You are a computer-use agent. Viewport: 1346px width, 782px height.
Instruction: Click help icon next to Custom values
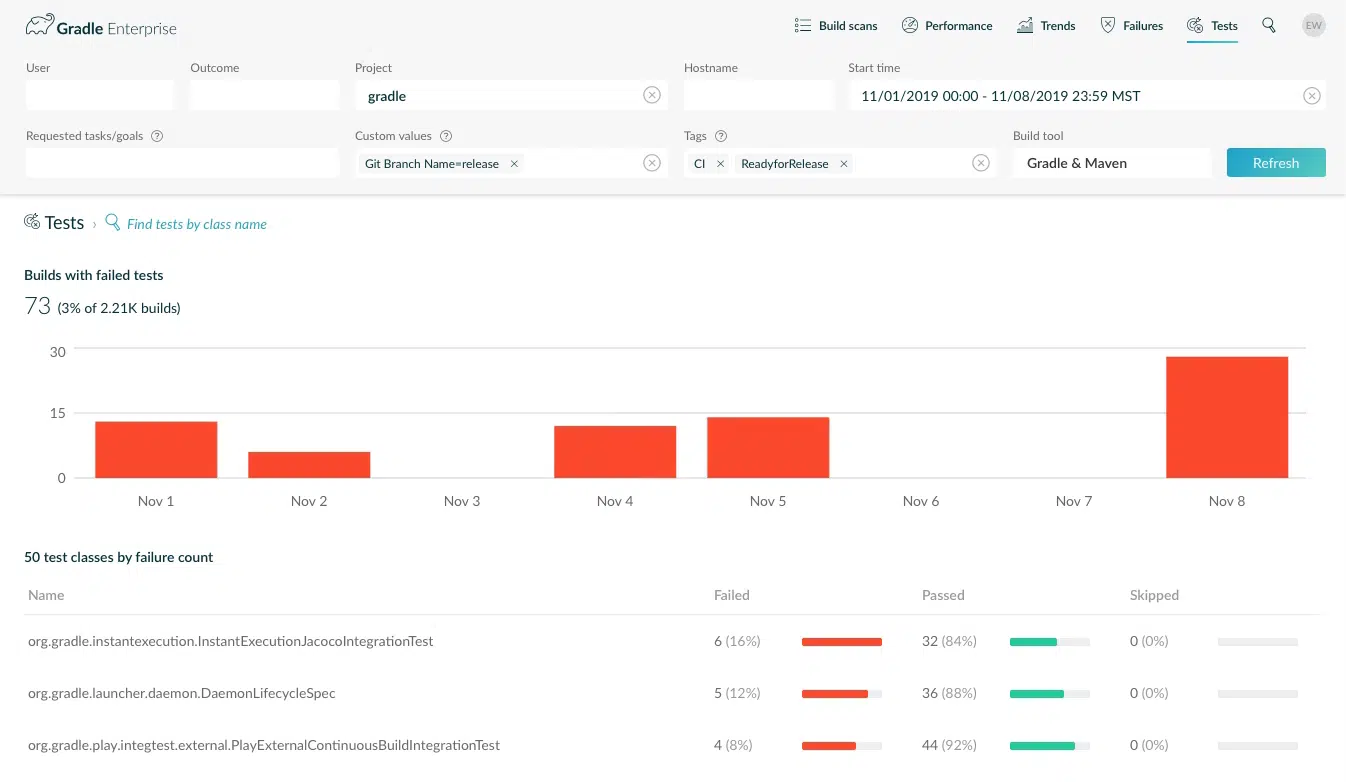pos(446,136)
